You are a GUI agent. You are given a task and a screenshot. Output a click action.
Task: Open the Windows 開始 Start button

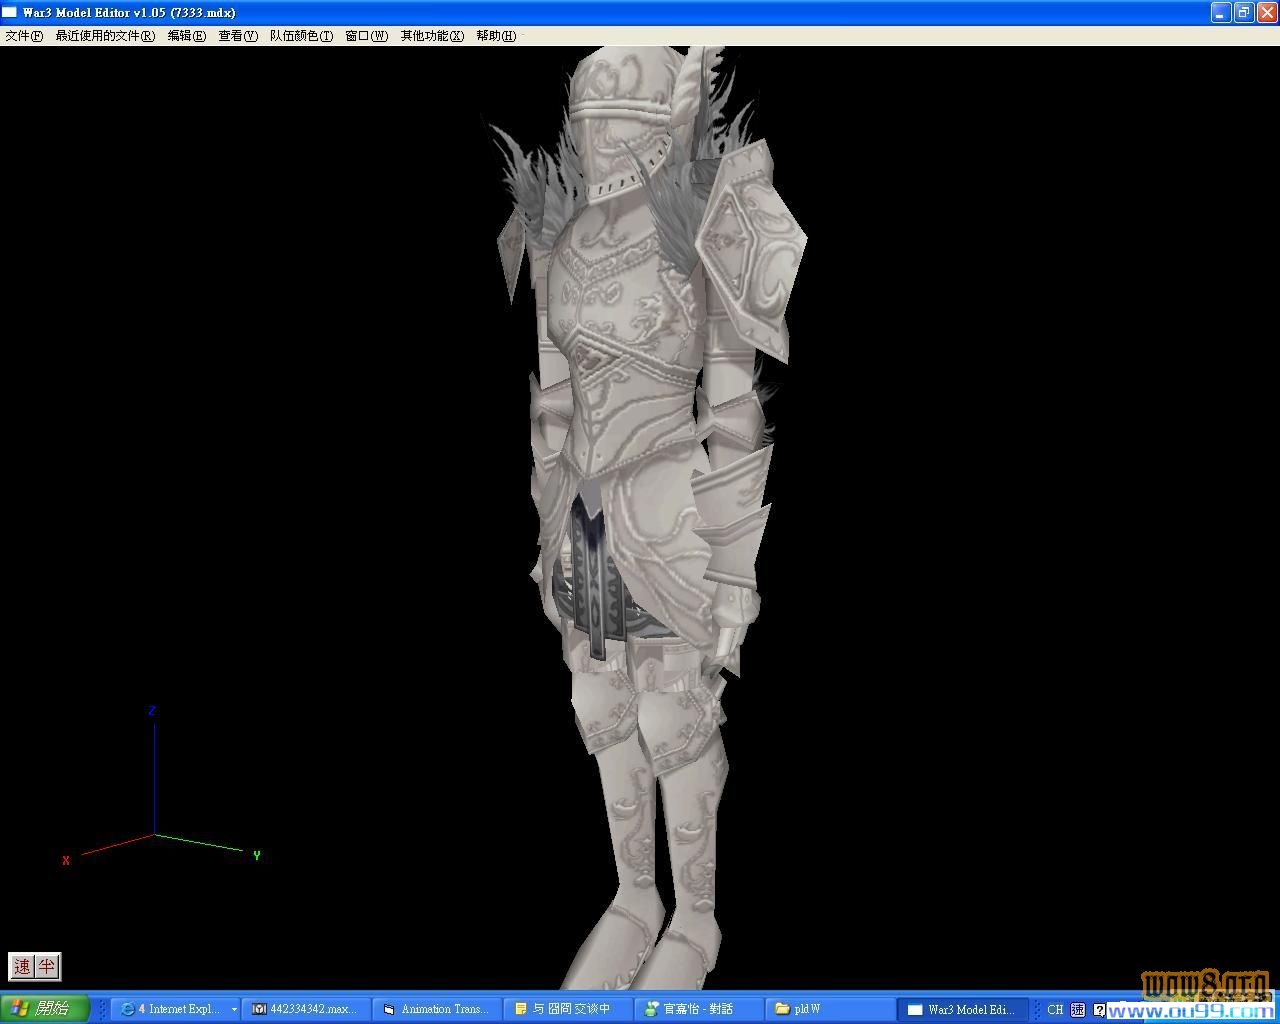pyautogui.click(x=44, y=1008)
